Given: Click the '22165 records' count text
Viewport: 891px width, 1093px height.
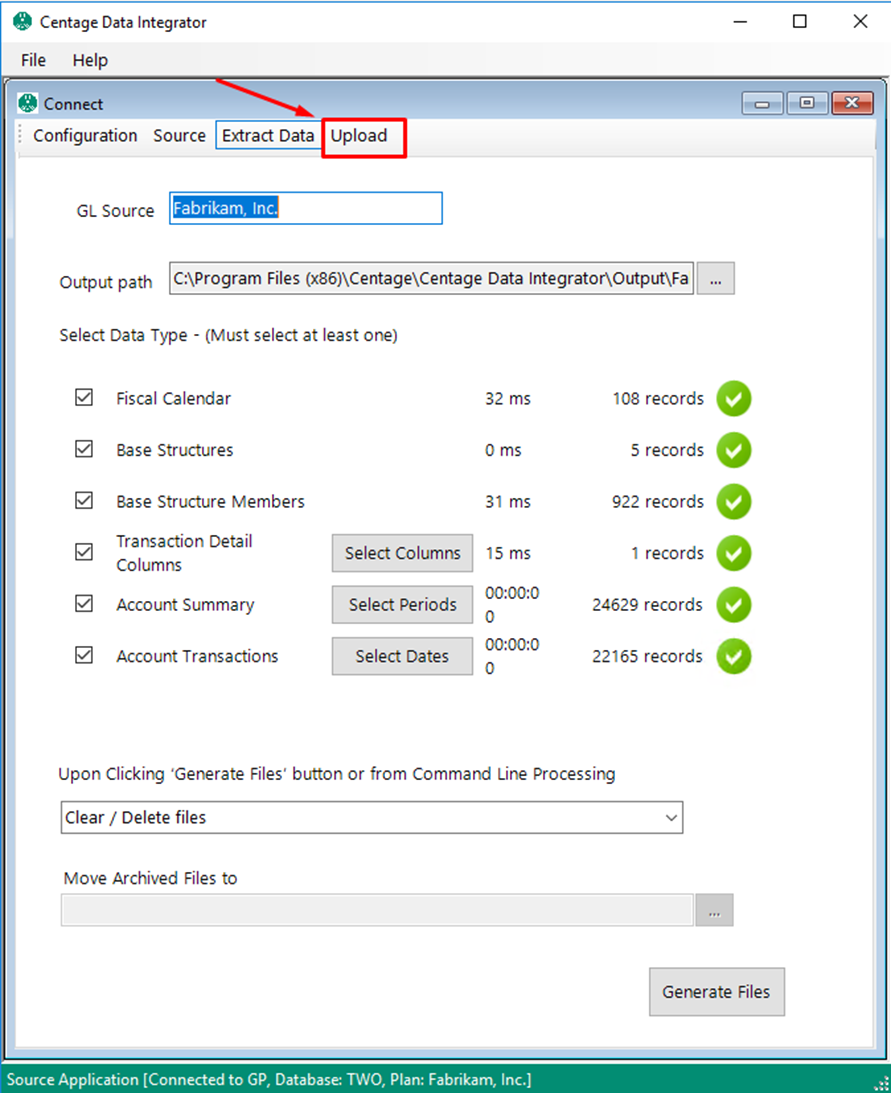Looking at the screenshot, I should (647, 657).
